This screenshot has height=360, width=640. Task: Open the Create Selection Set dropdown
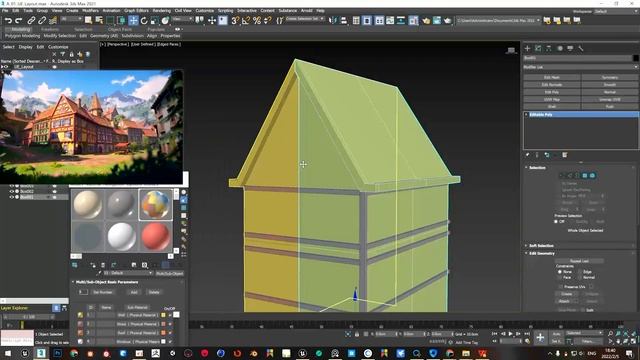(x=304, y=19)
